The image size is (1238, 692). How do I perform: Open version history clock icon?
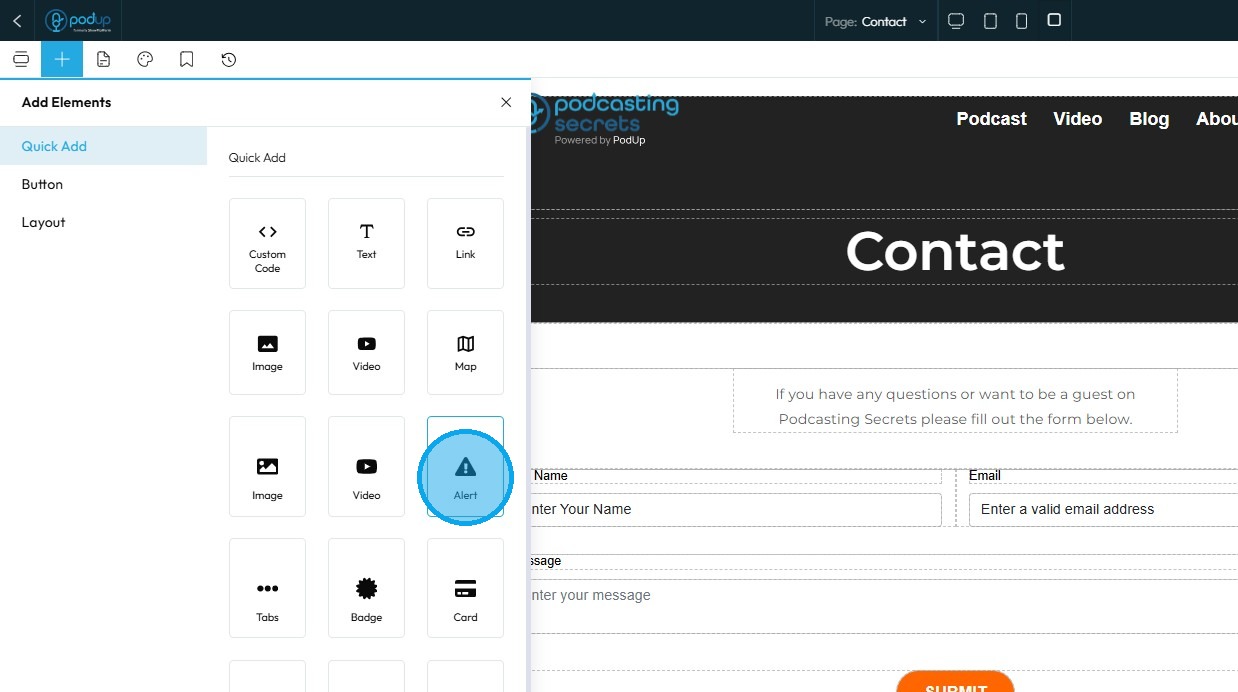tap(229, 60)
